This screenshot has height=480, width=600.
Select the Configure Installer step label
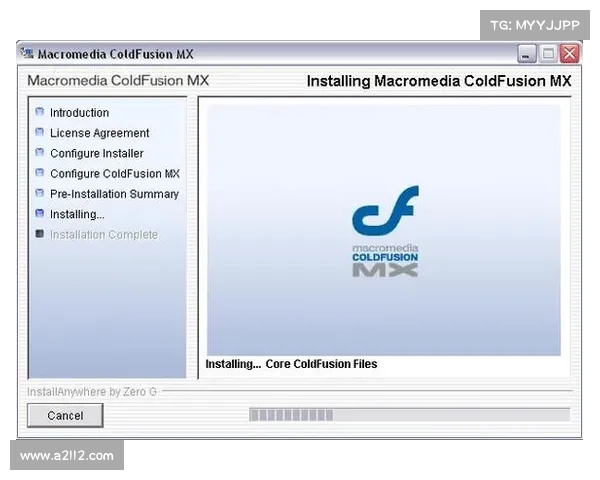pos(97,153)
